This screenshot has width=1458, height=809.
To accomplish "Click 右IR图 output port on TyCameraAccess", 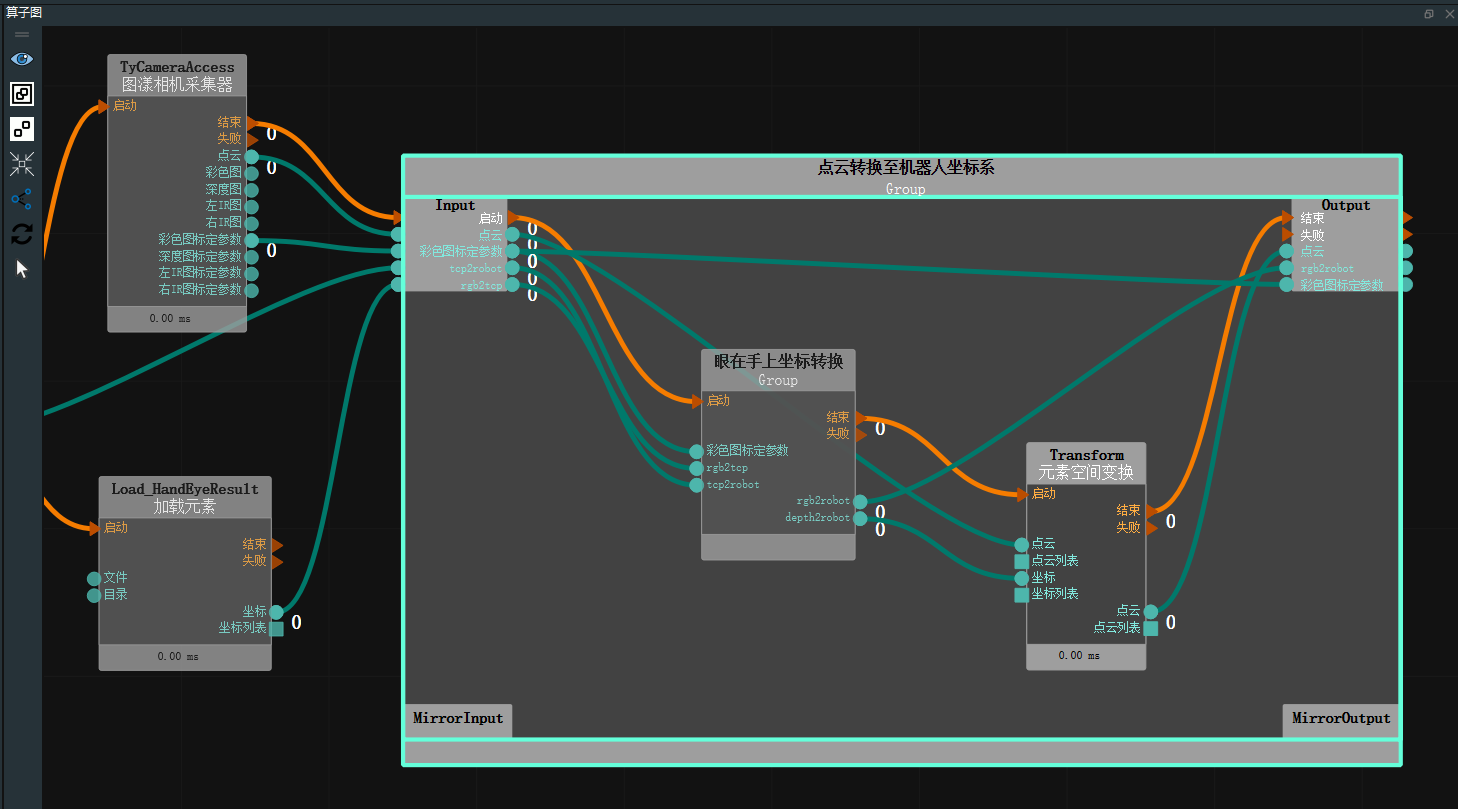I will [x=252, y=223].
